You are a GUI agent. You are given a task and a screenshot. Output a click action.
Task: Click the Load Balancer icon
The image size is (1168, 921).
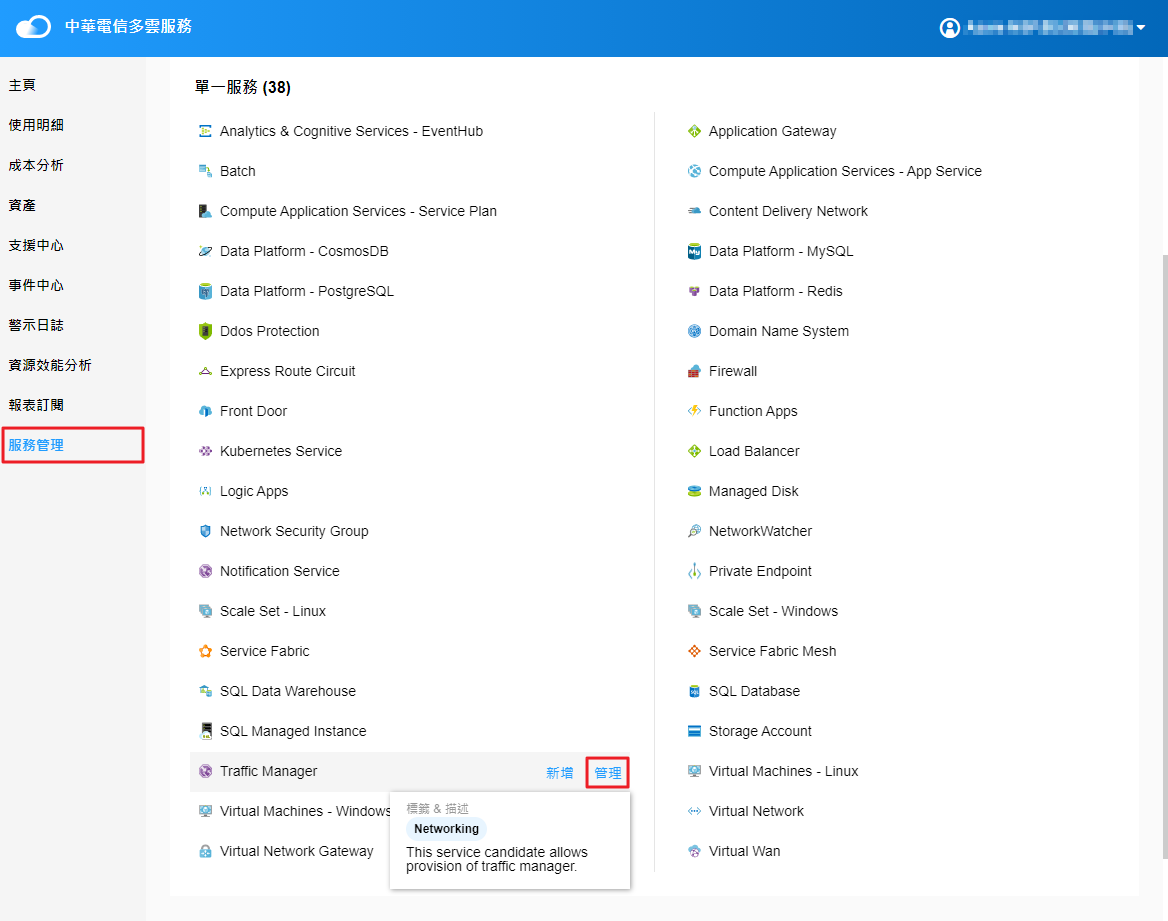click(x=694, y=452)
